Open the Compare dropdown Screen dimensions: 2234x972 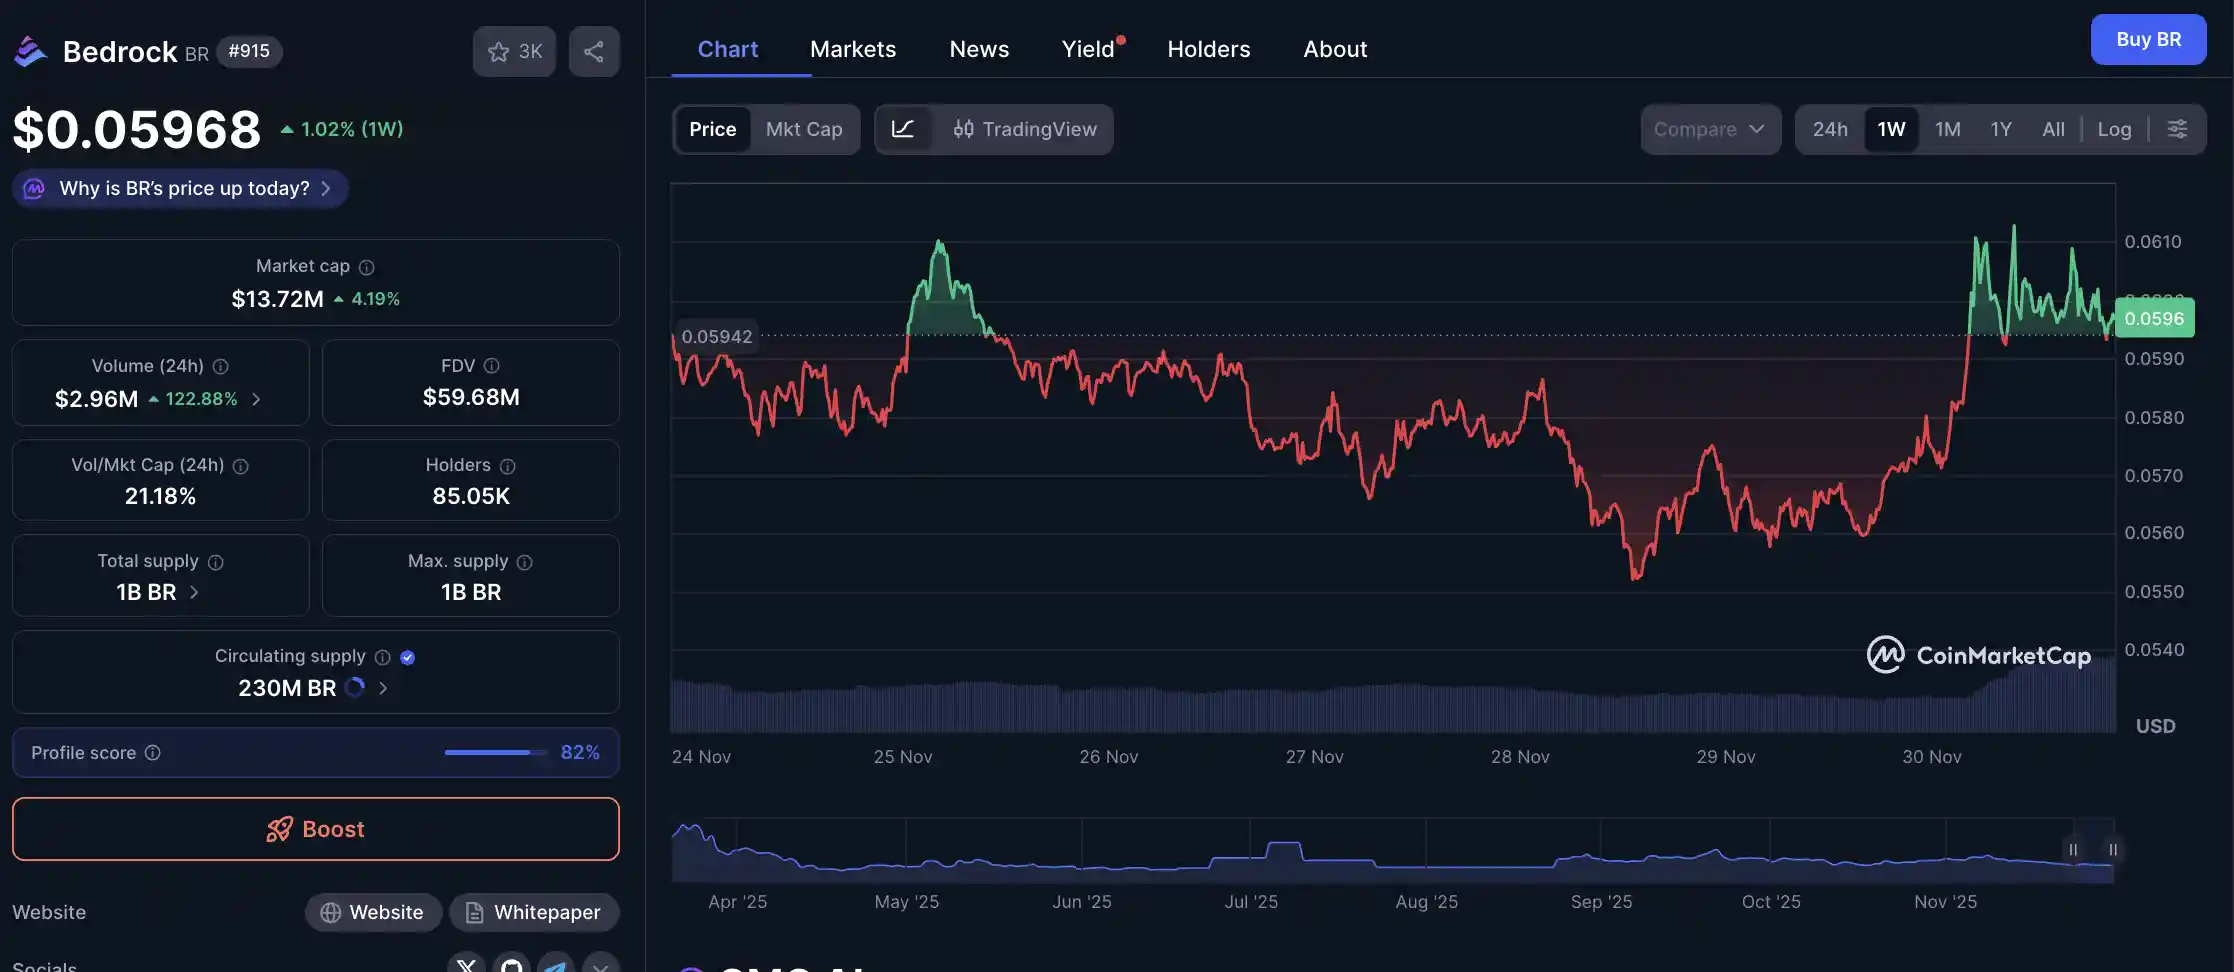point(1710,129)
